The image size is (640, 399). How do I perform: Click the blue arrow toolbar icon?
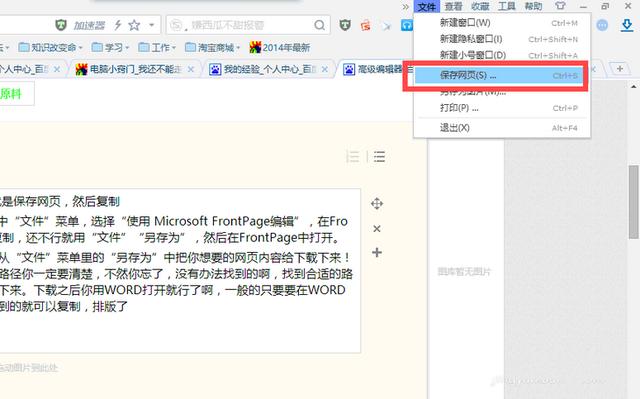[x=386, y=26]
